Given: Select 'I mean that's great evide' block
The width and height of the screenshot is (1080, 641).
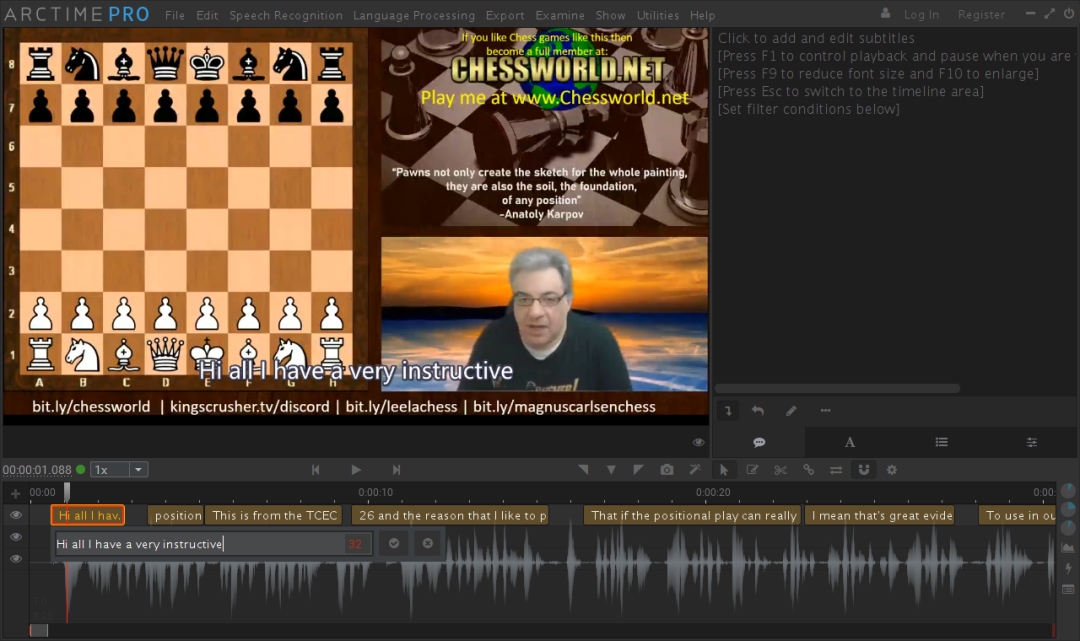Looking at the screenshot, I should (880, 515).
